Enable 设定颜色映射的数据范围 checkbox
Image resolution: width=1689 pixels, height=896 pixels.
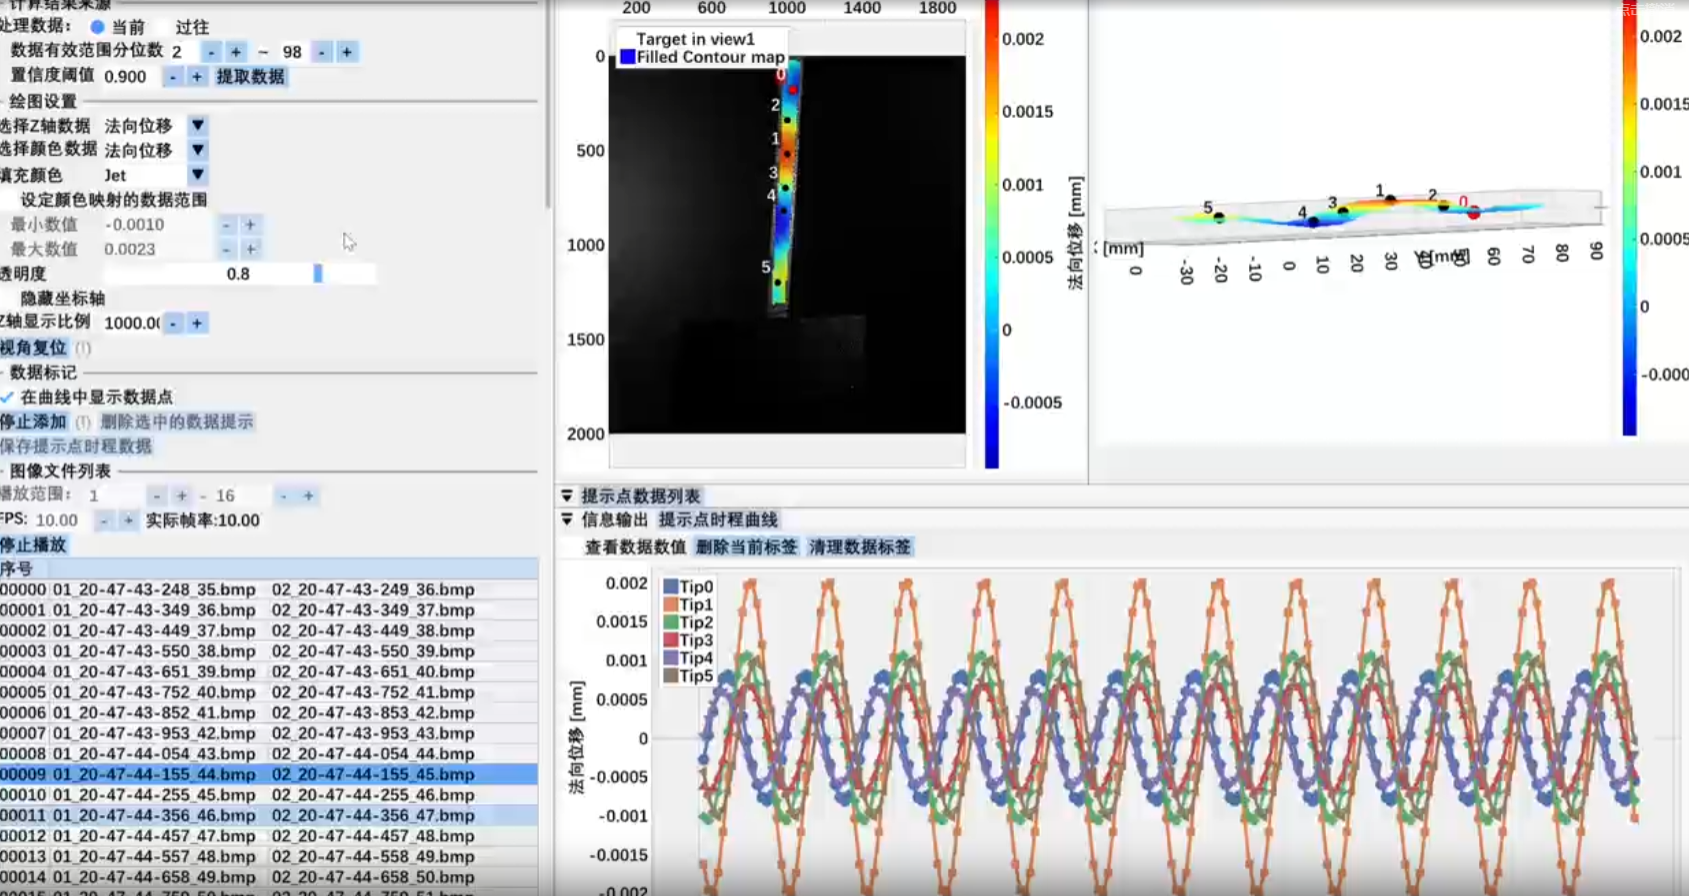9,200
